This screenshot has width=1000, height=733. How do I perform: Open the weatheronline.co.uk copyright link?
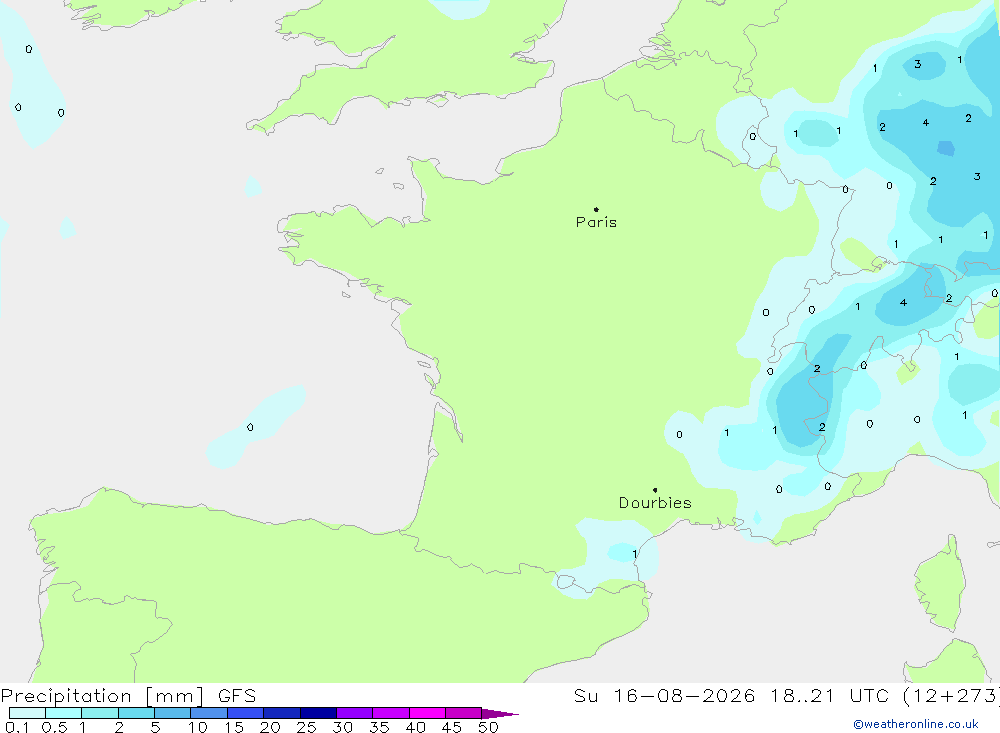tap(916, 724)
